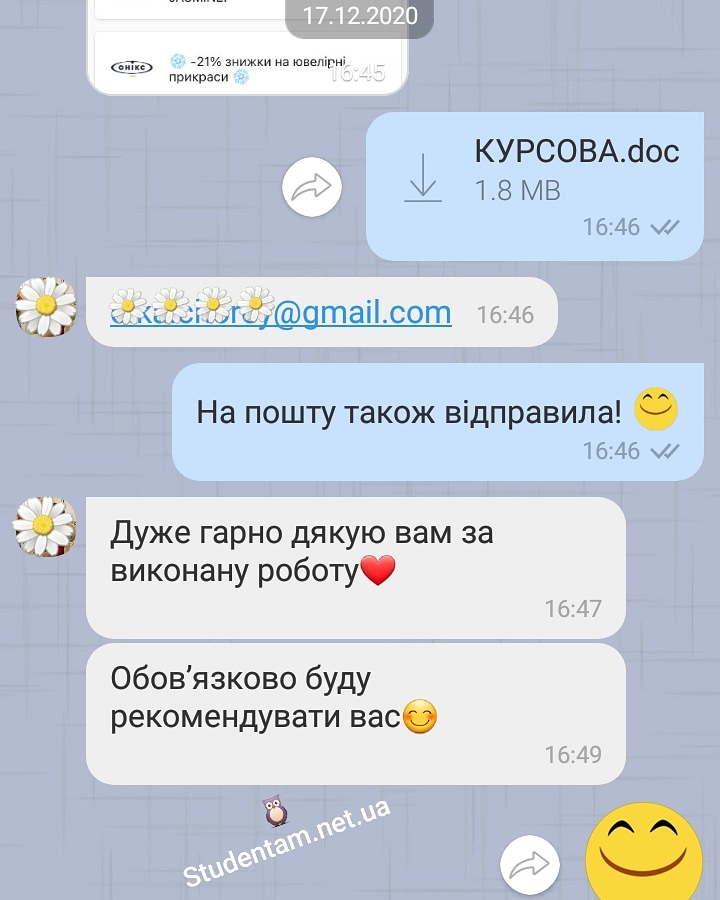Tap the forward arrow next to smiley sticker

[x=529, y=865]
